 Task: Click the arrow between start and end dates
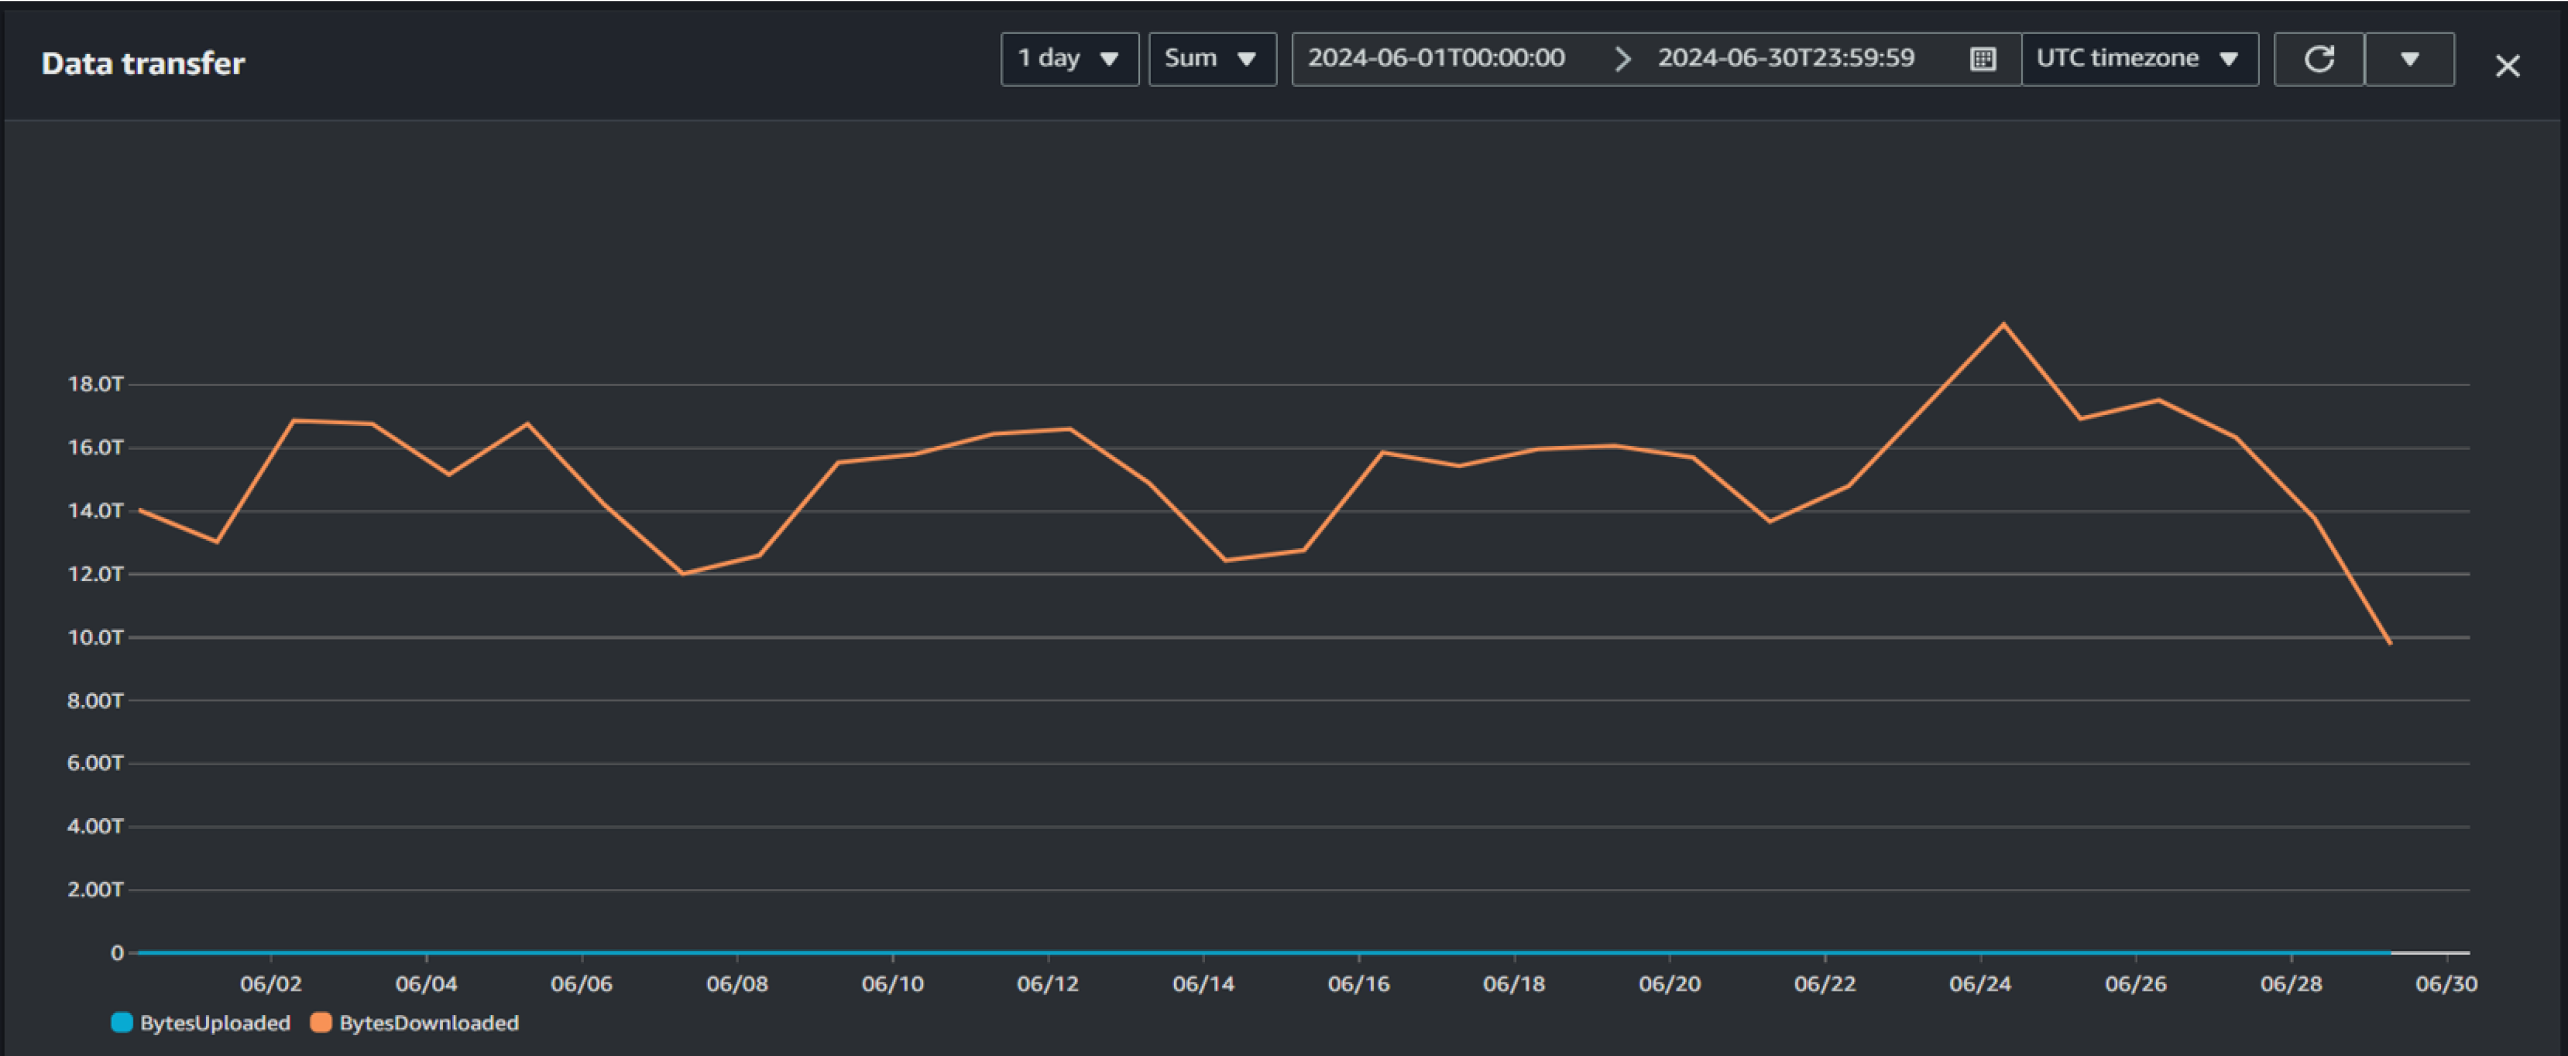(1622, 59)
